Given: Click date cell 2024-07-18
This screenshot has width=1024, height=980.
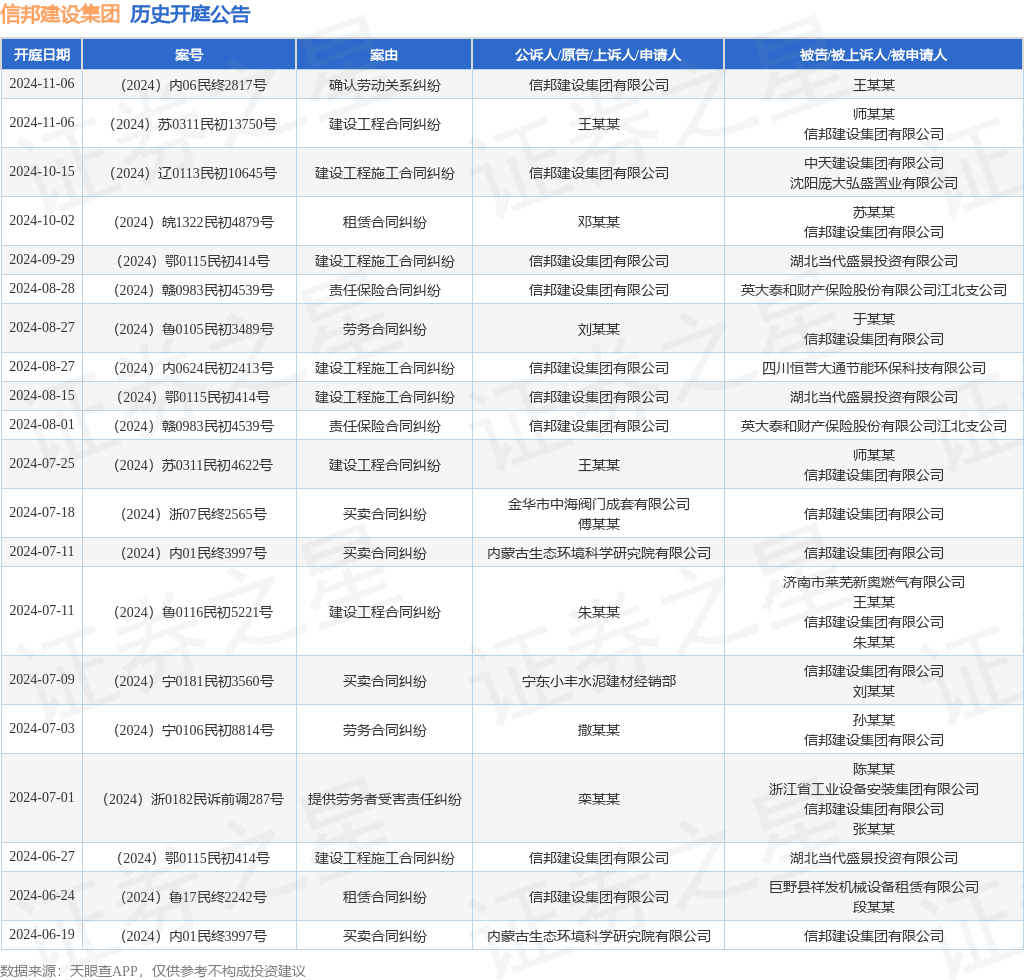Looking at the screenshot, I should coord(42,512).
